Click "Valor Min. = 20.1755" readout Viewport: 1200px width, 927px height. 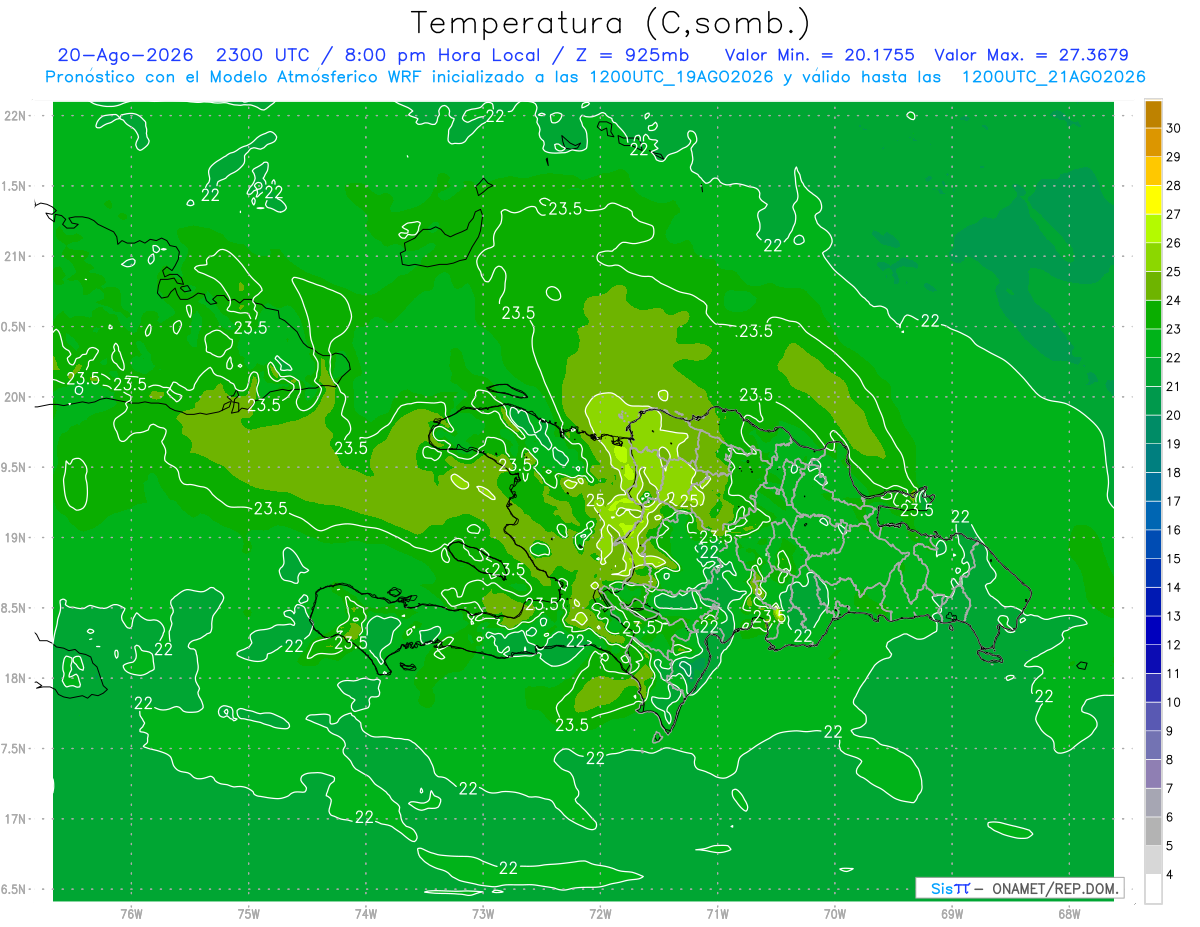[x=820, y=55]
